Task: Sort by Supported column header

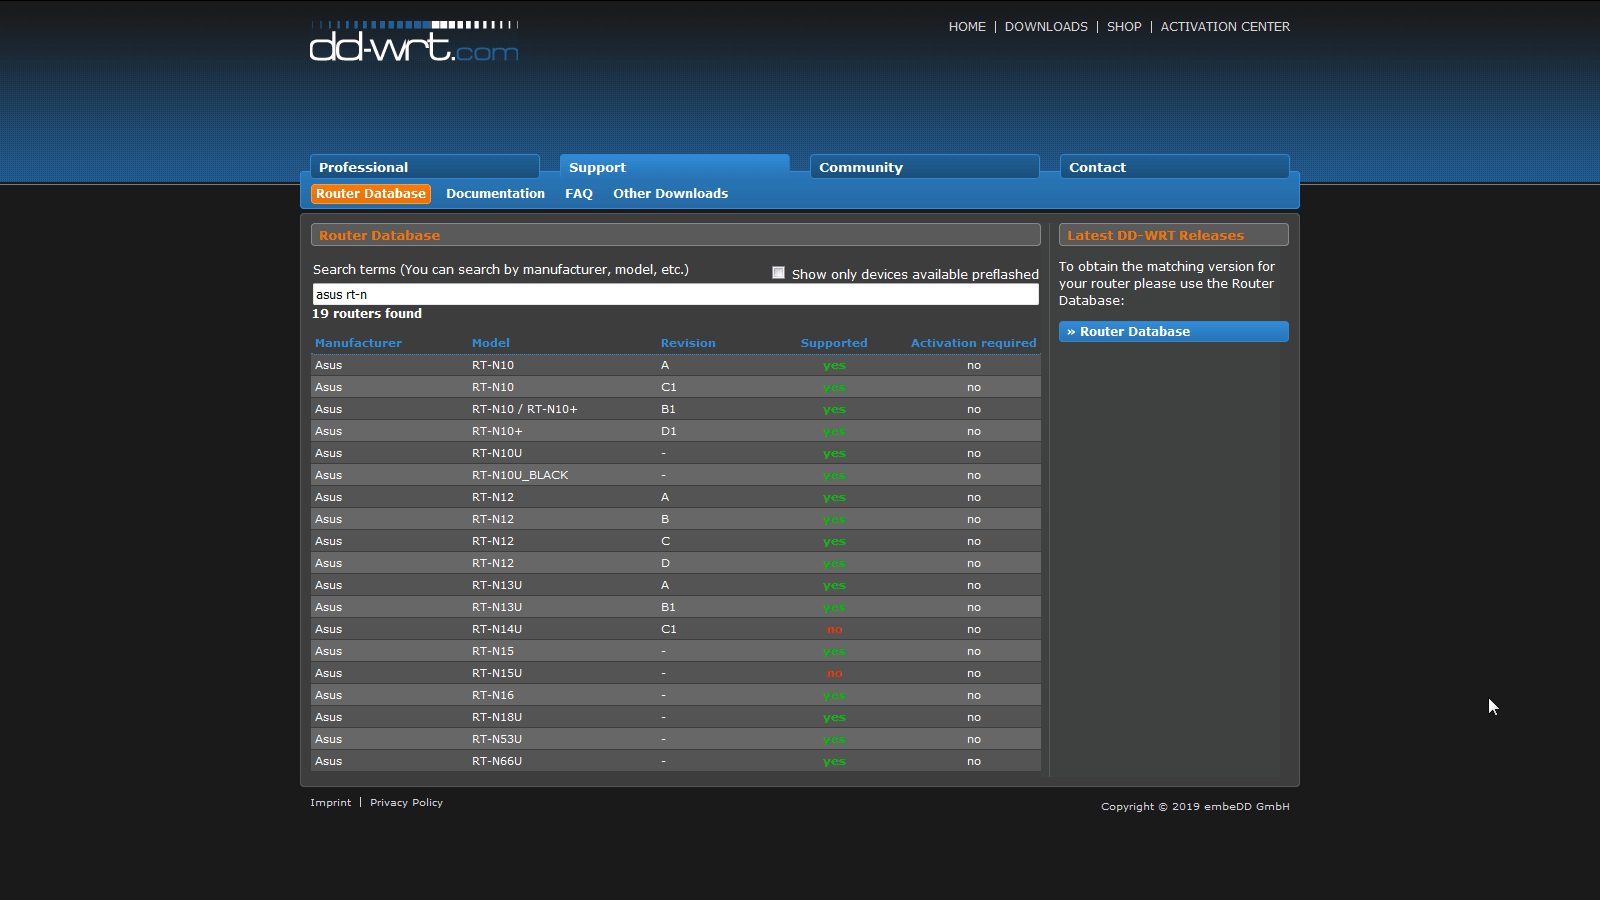Action: (x=834, y=343)
